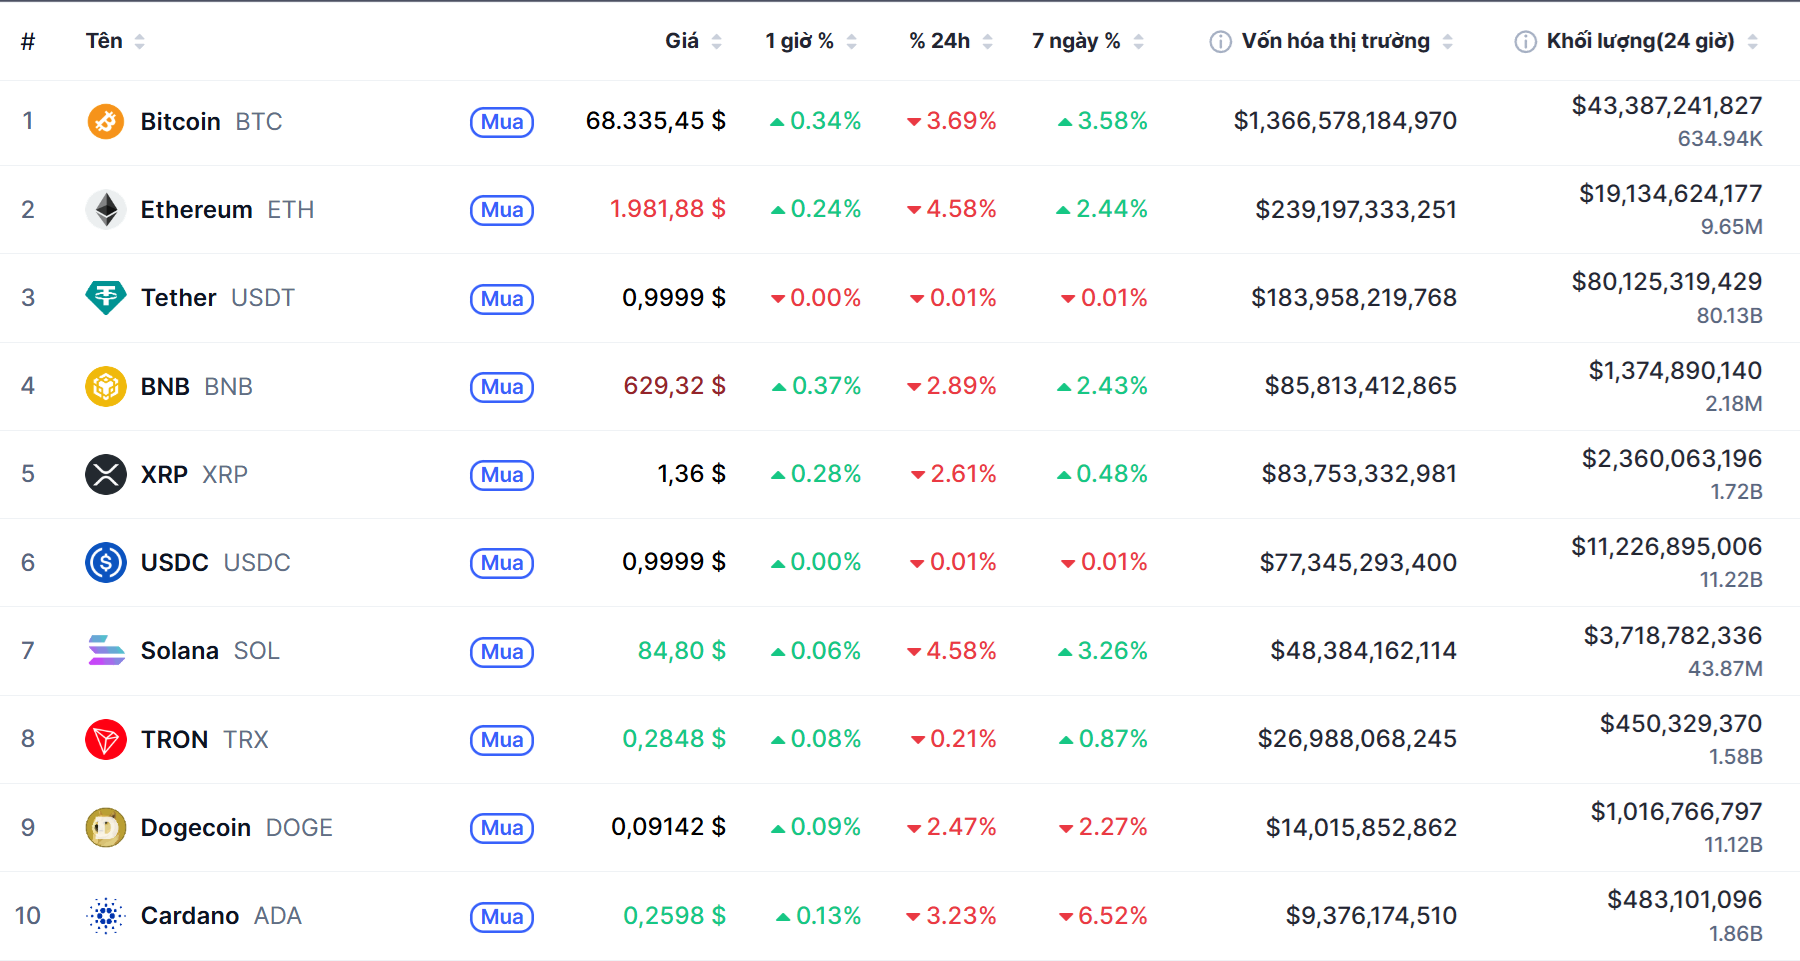Click the TRON logo icon
Screen dimensions: 1800x961
click(105, 740)
